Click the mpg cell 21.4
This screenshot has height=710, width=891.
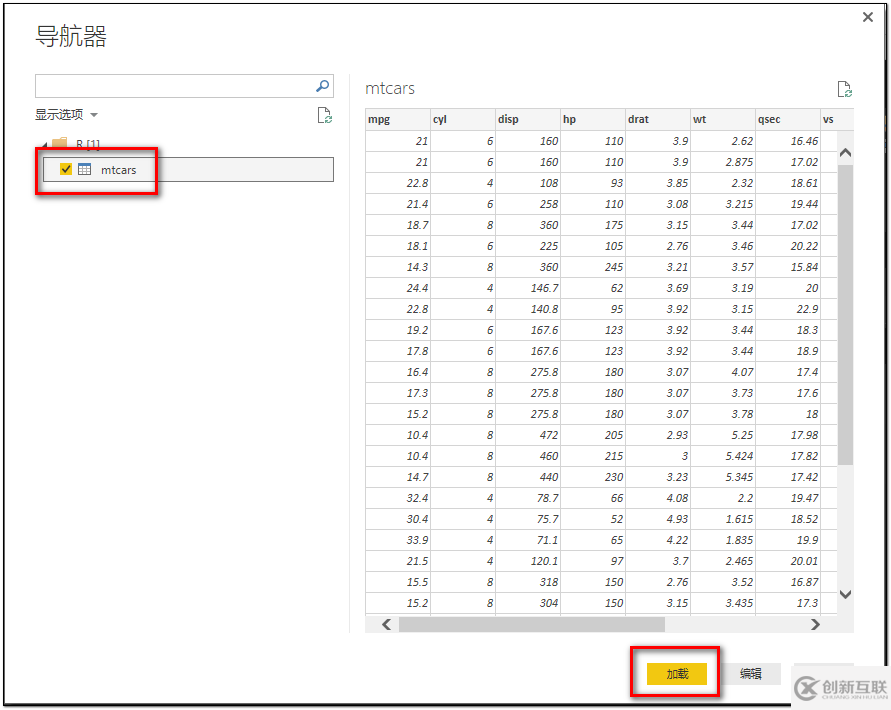[x=398, y=204]
